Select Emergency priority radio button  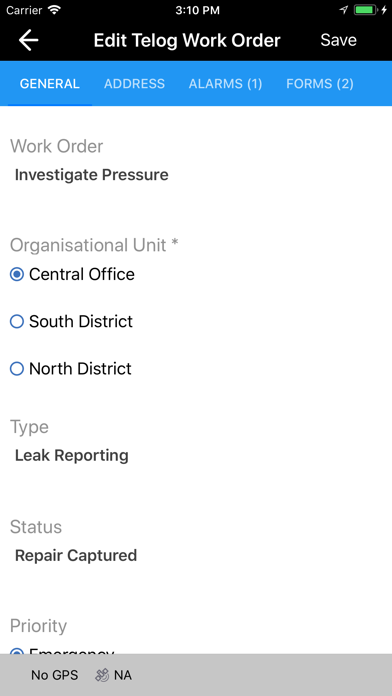[x=17, y=650]
